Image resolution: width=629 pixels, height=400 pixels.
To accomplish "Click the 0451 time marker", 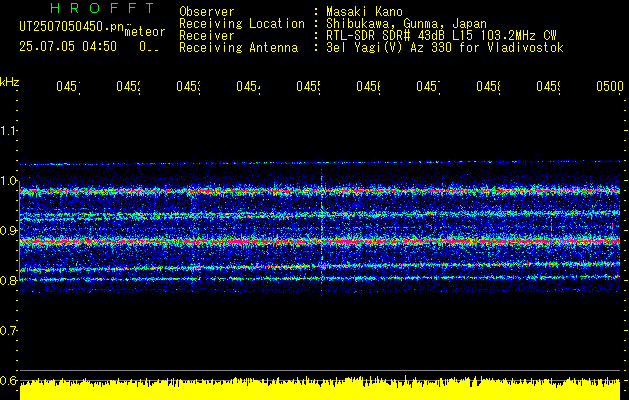I will [x=68, y=86].
